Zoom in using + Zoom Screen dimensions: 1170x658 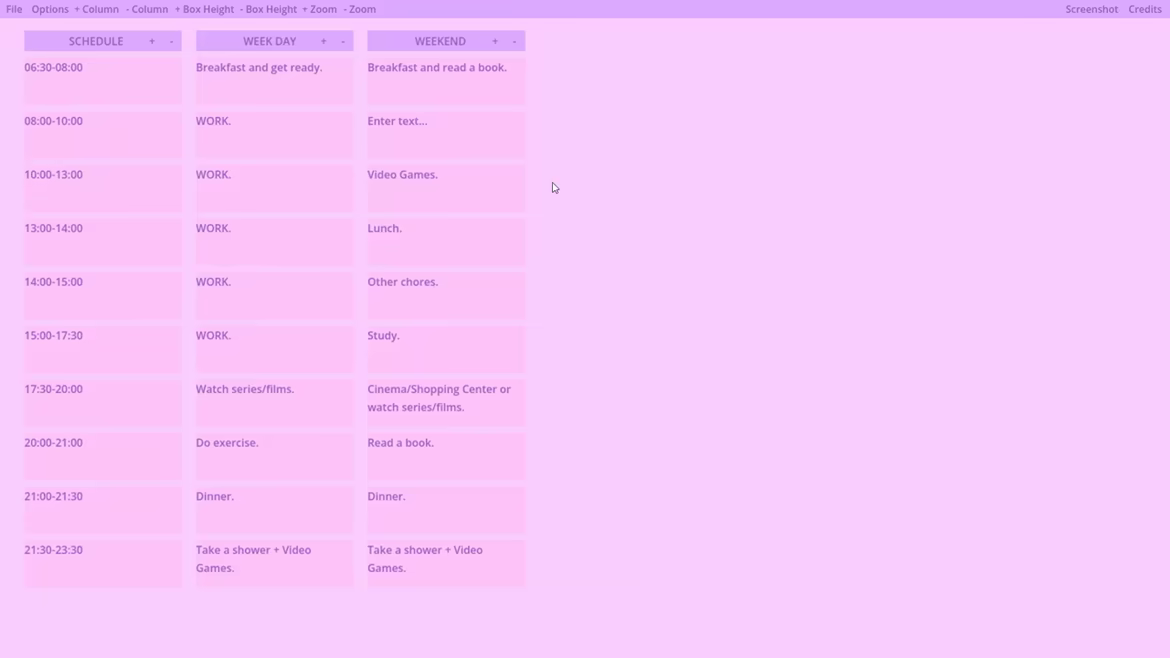(x=319, y=9)
